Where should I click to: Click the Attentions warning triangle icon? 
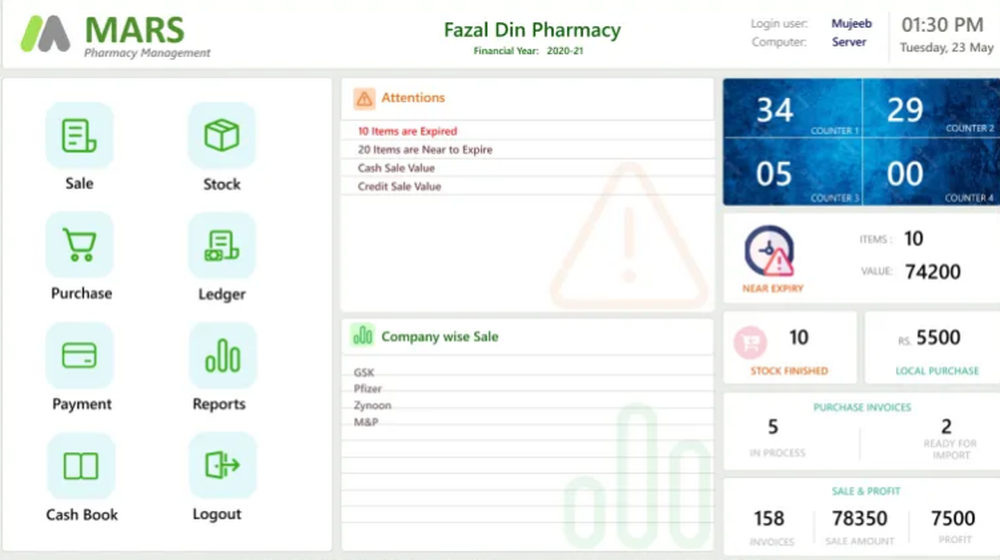[364, 99]
